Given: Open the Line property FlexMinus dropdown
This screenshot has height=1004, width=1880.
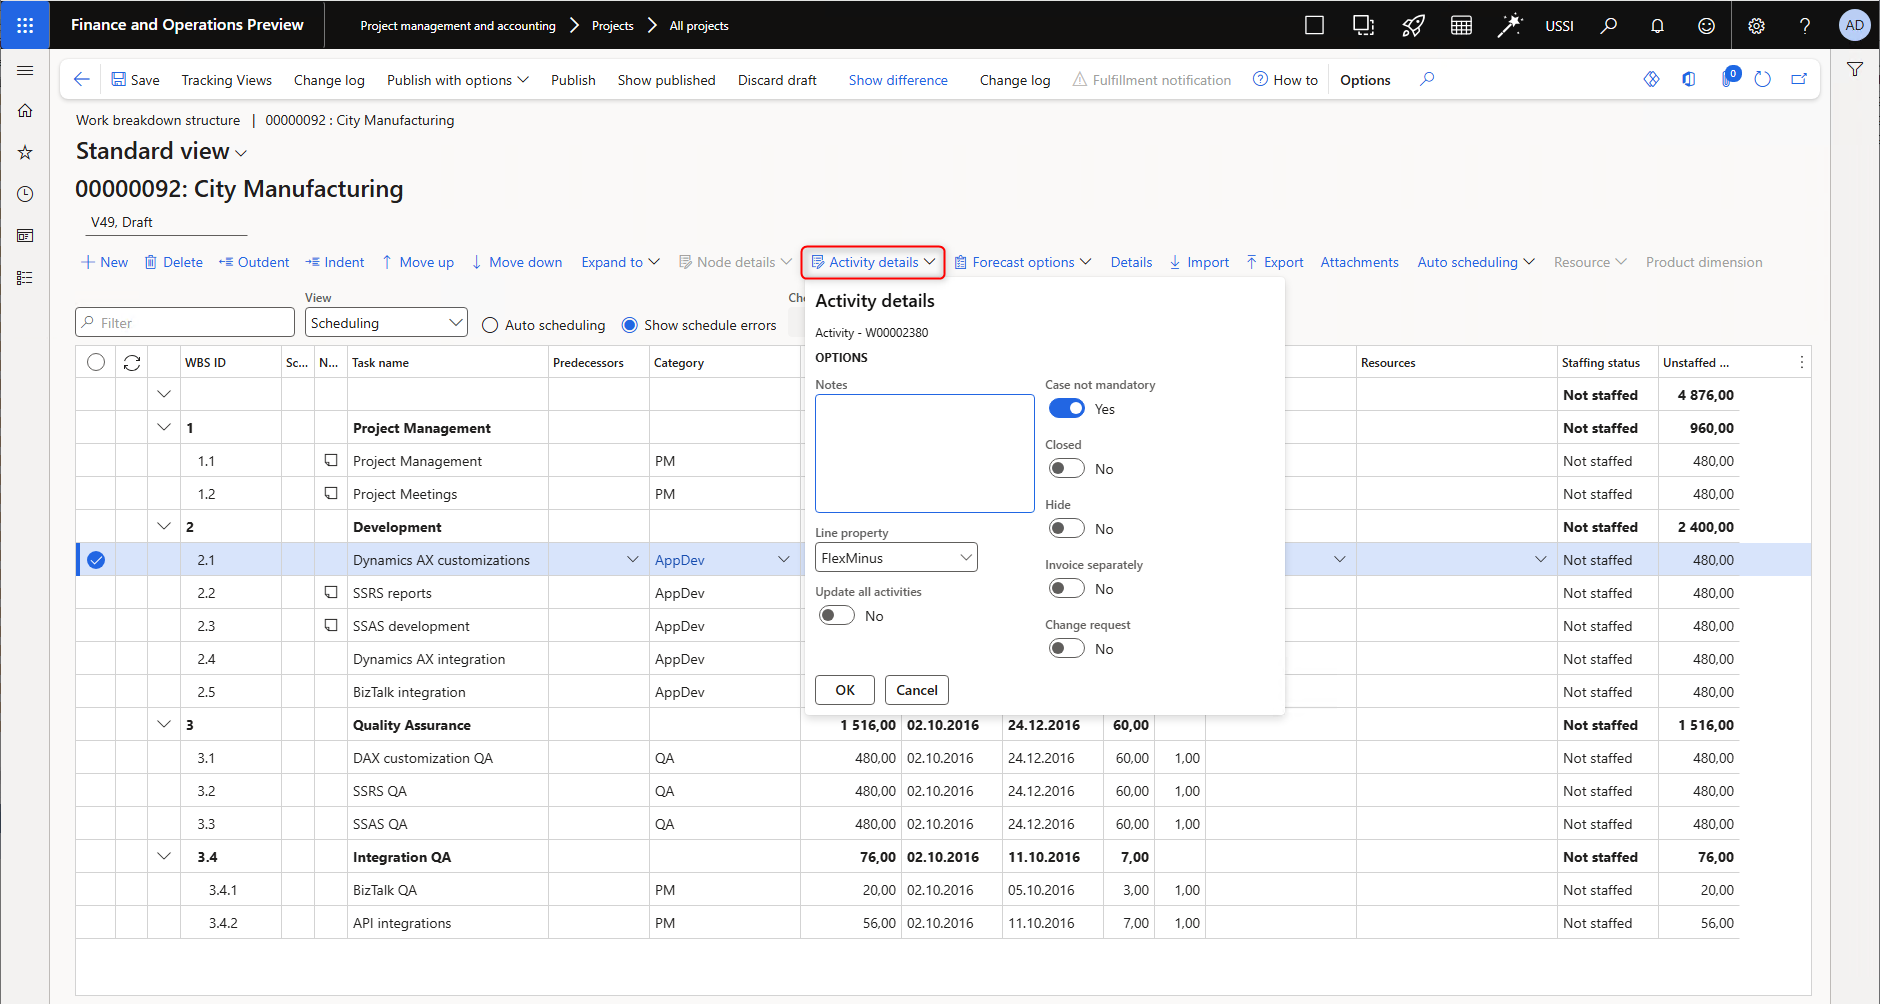Looking at the screenshot, I should pyautogui.click(x=896, y=558).
